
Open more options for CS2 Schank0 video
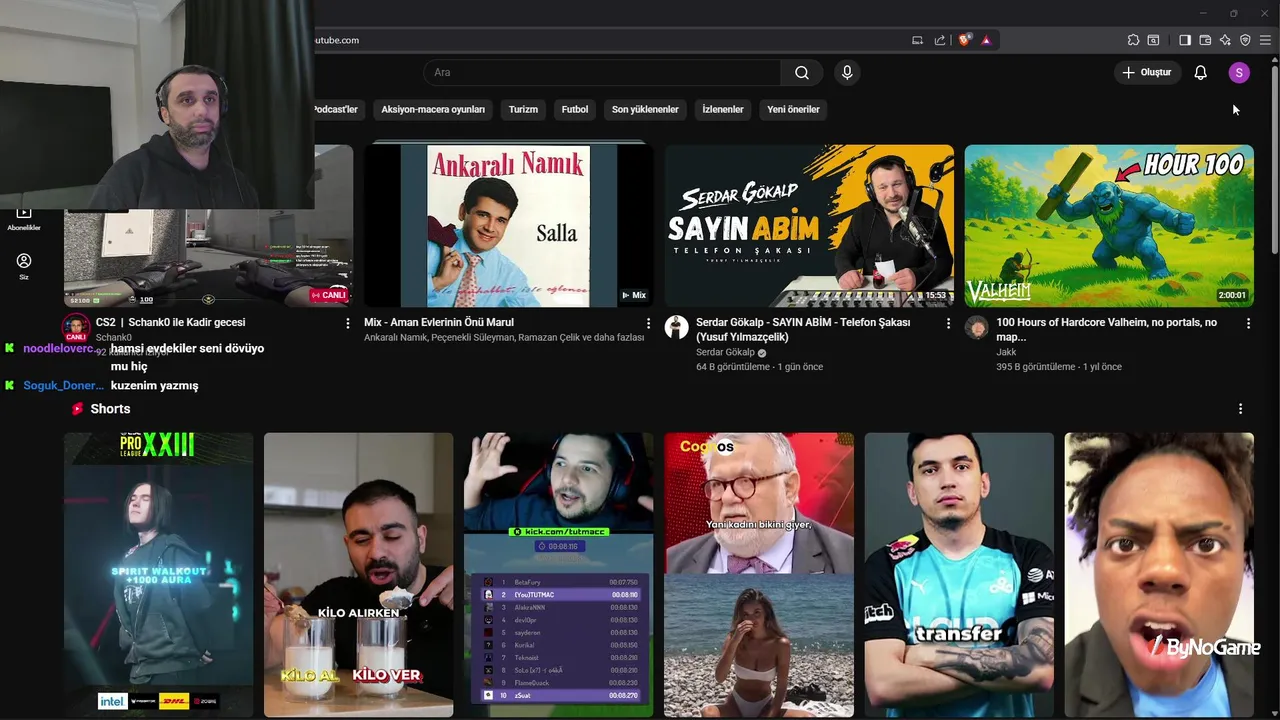click(348, 323)
